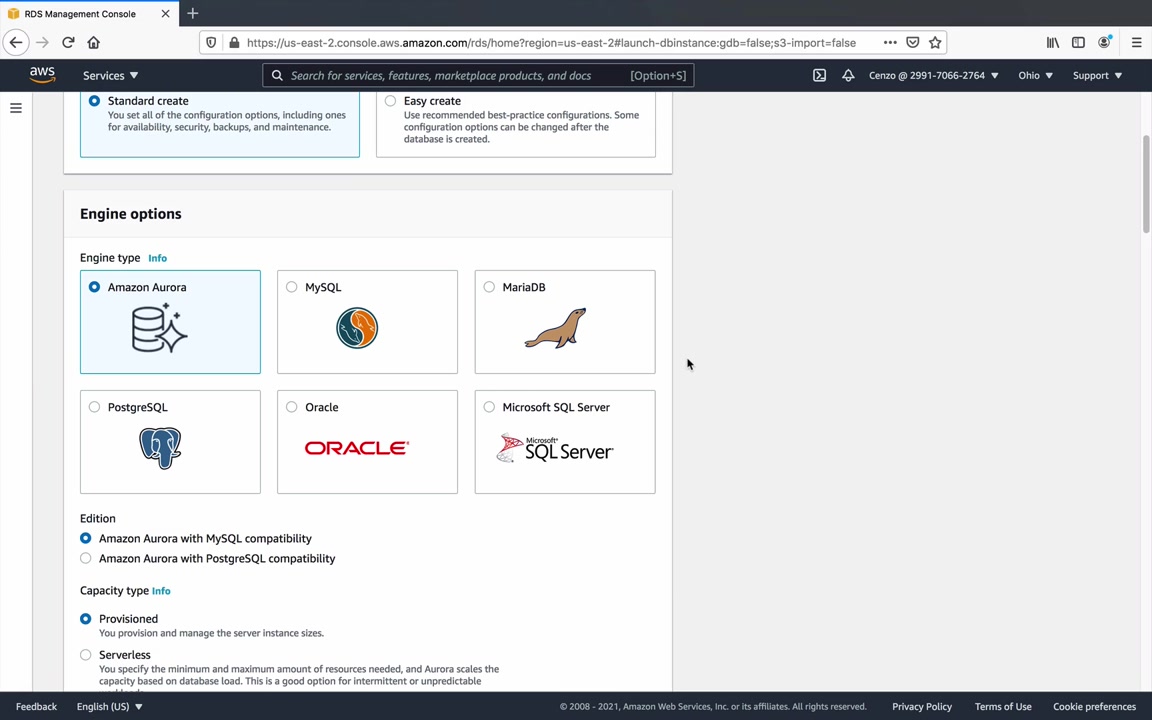Image resolution: width=1152 pixels, height=720 pixels.
Task: Select the Amazon Aurora engine radio
Action: point(94,287)
